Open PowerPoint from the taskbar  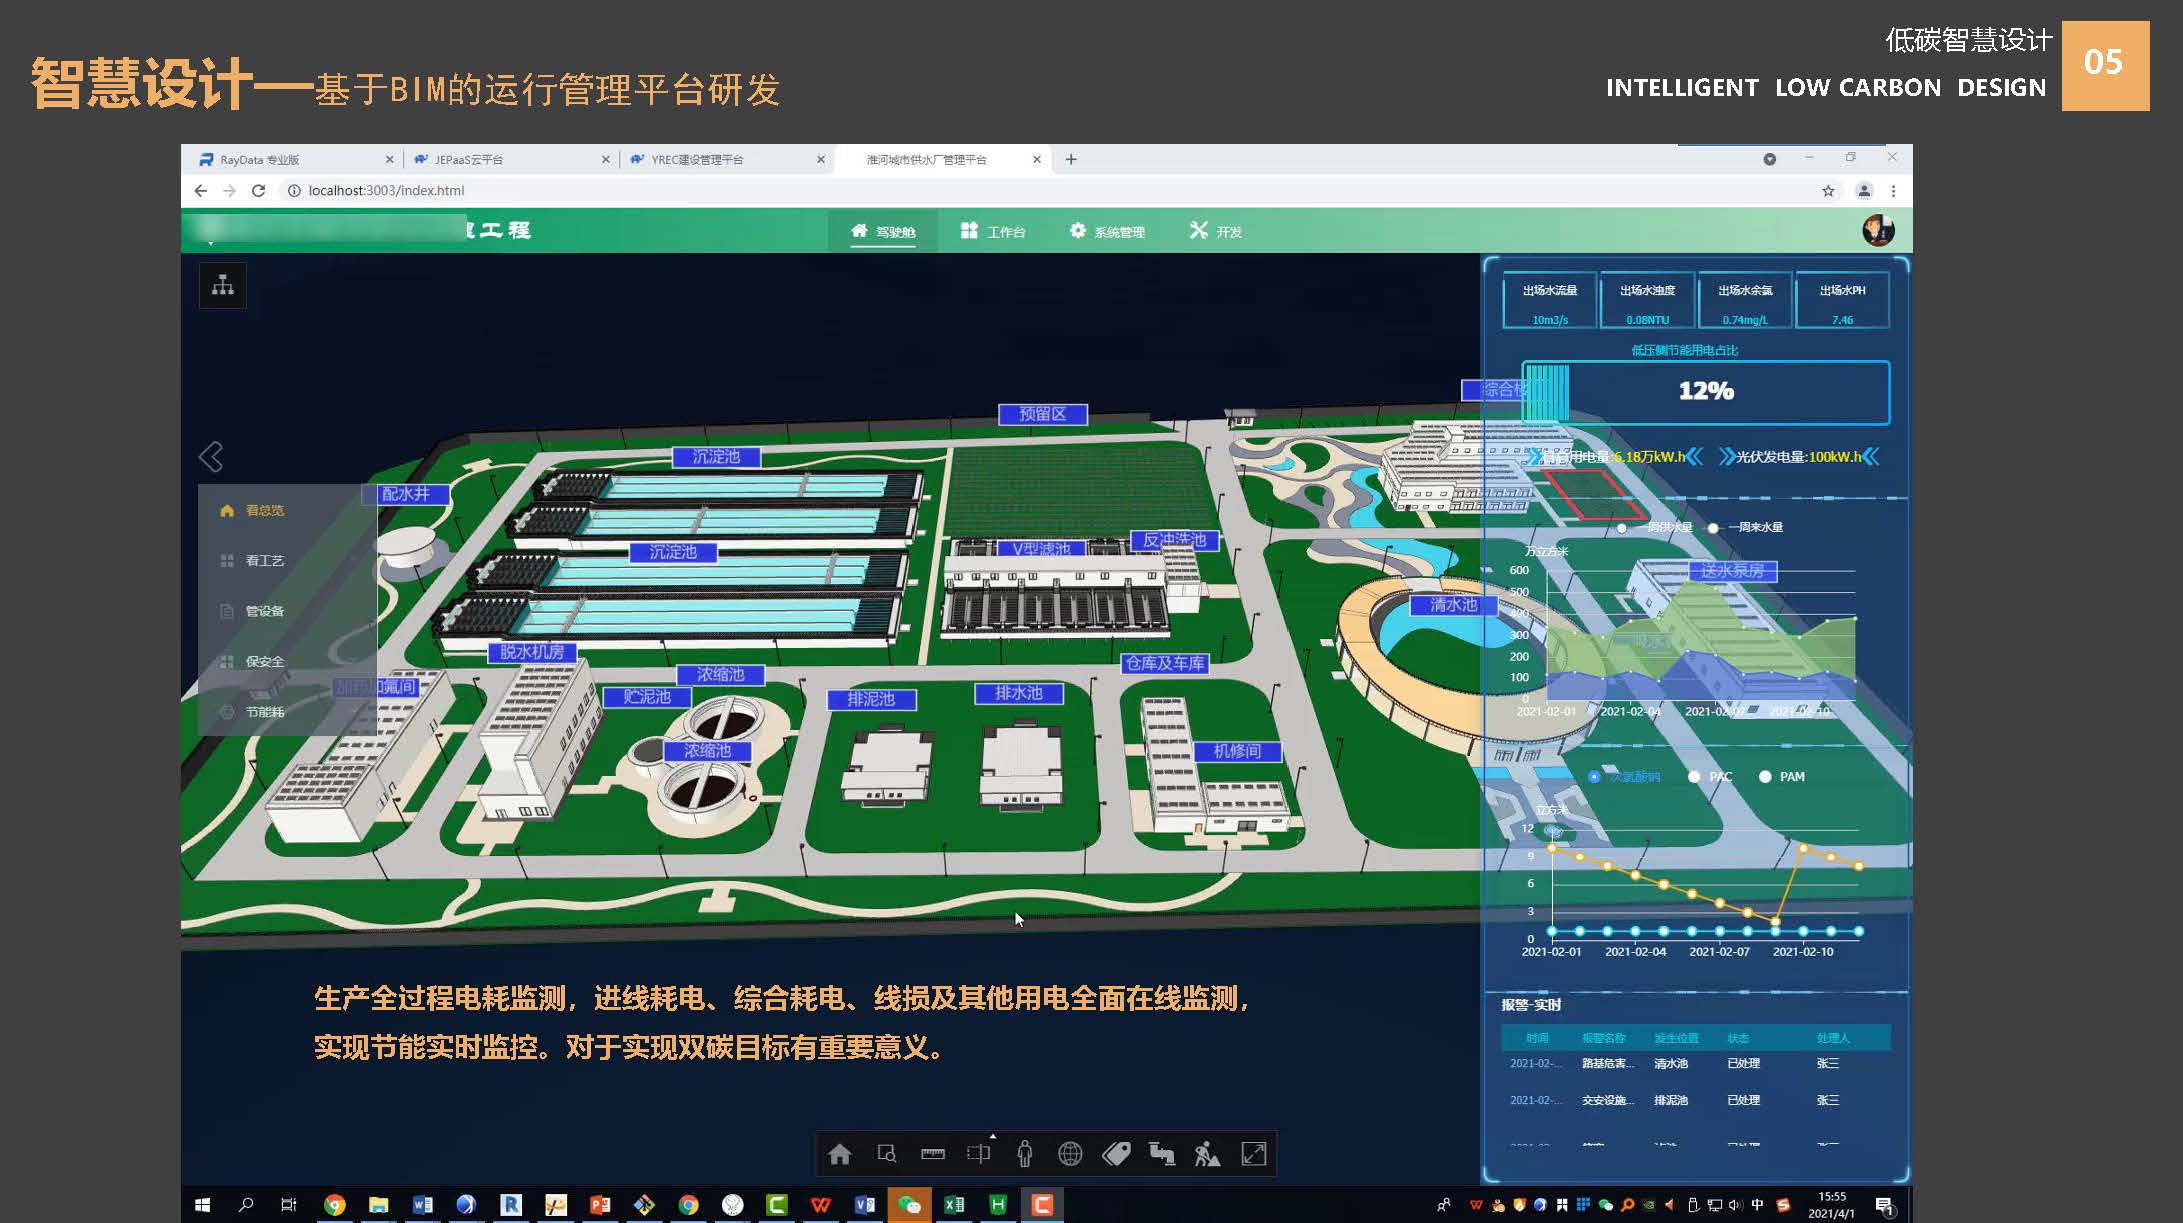point(600,1205)
